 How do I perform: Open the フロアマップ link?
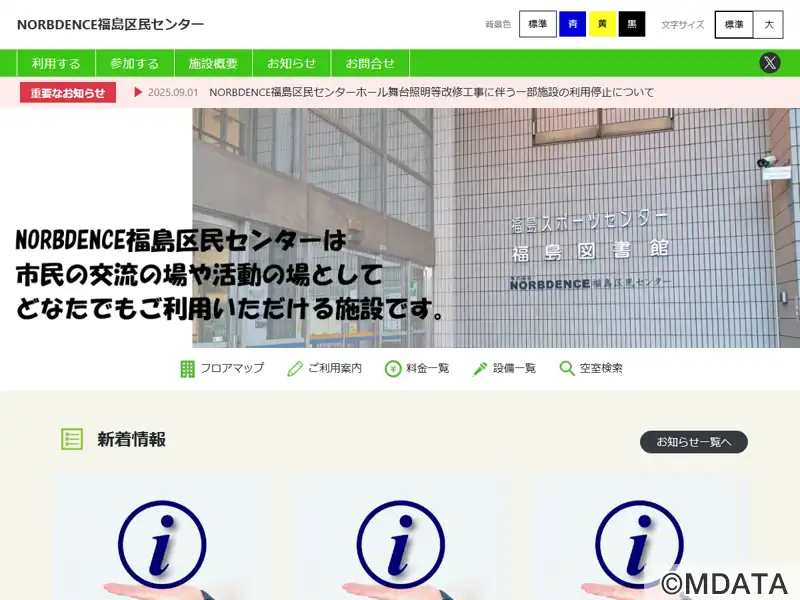(x=232, y=368)
